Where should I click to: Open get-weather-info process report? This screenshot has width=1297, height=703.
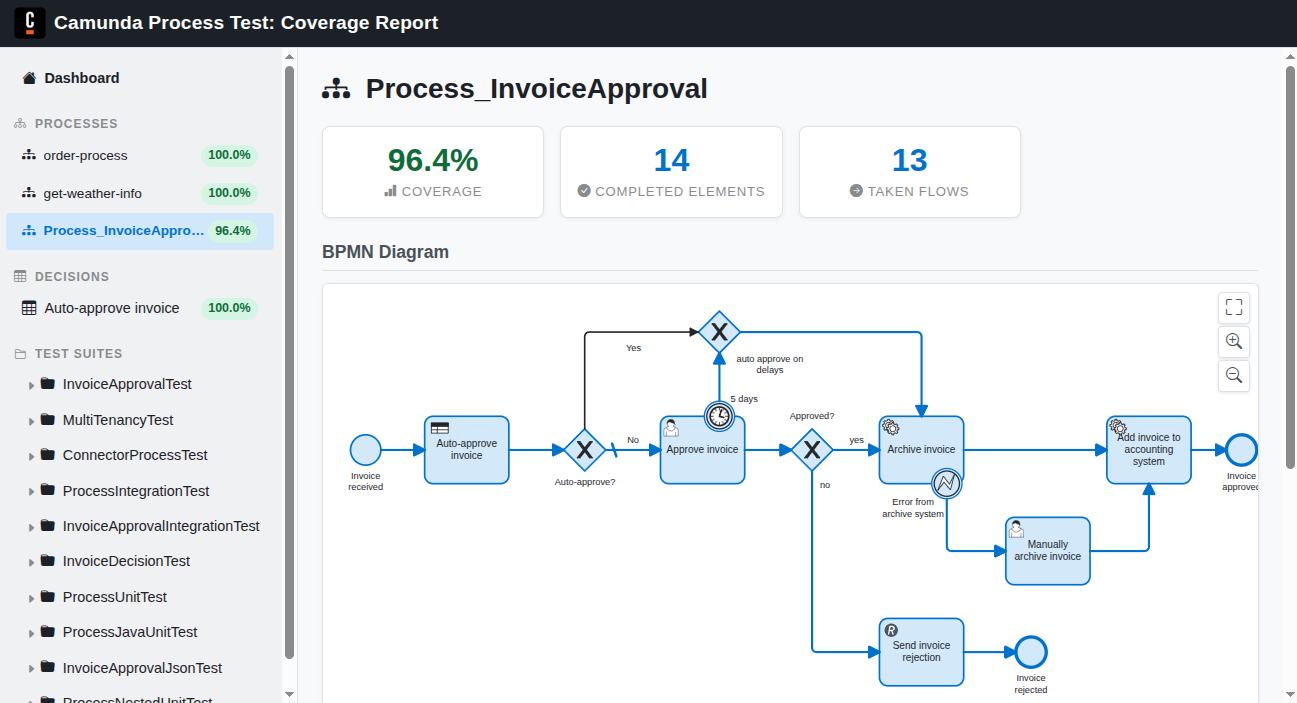click(140, 193)
